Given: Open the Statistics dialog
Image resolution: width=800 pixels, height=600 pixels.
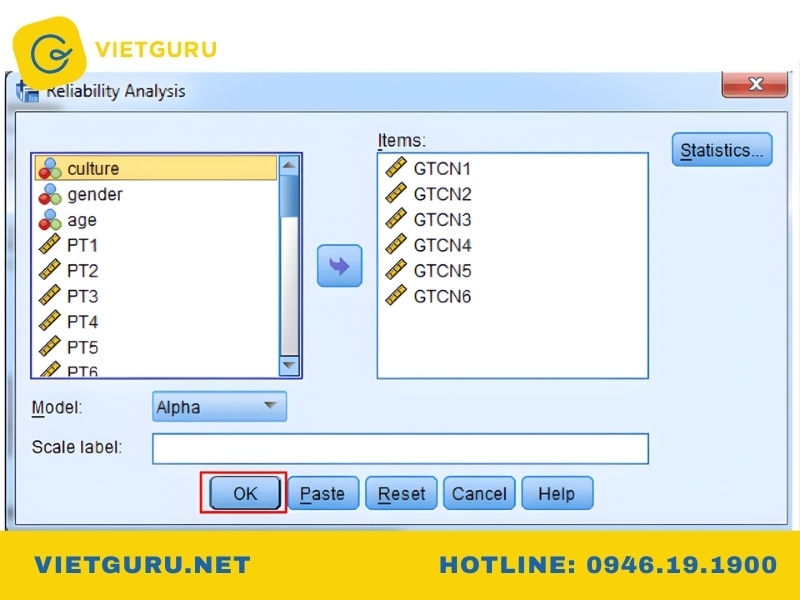Looking at the screenshot, I should tap(722, 149).
